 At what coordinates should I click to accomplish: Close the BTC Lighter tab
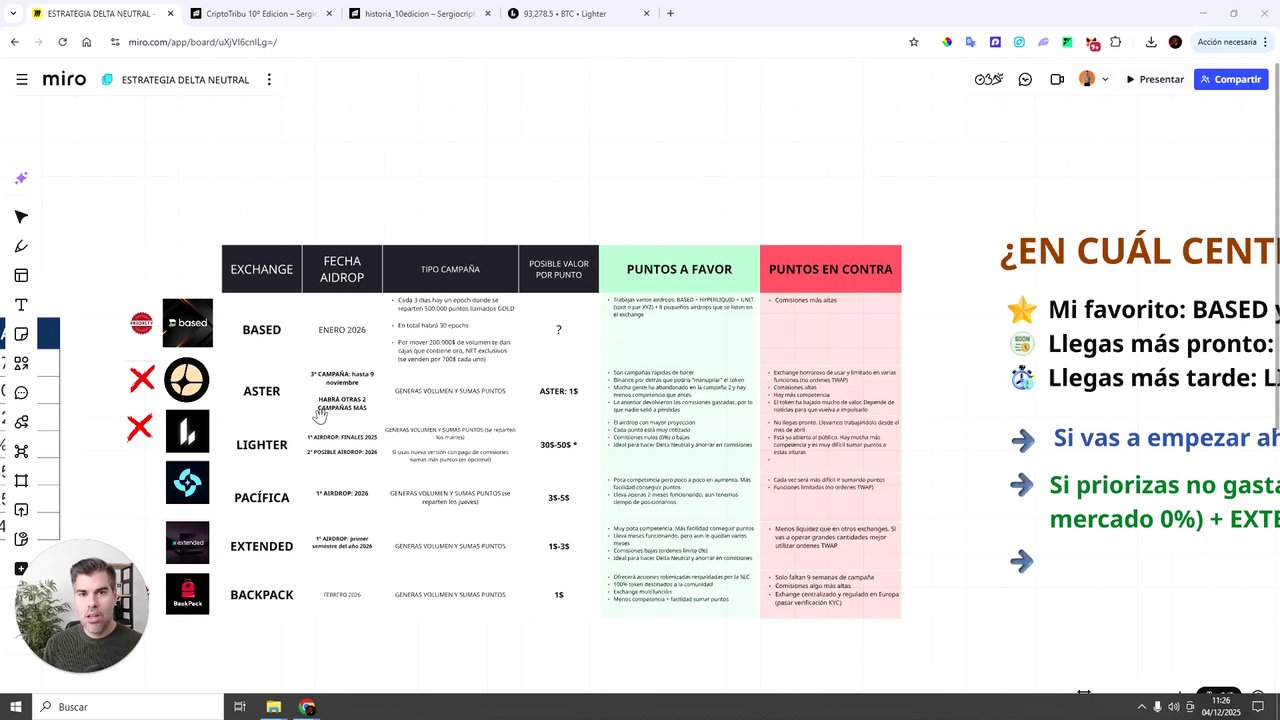pyautogui.click(x=646, y=14)
